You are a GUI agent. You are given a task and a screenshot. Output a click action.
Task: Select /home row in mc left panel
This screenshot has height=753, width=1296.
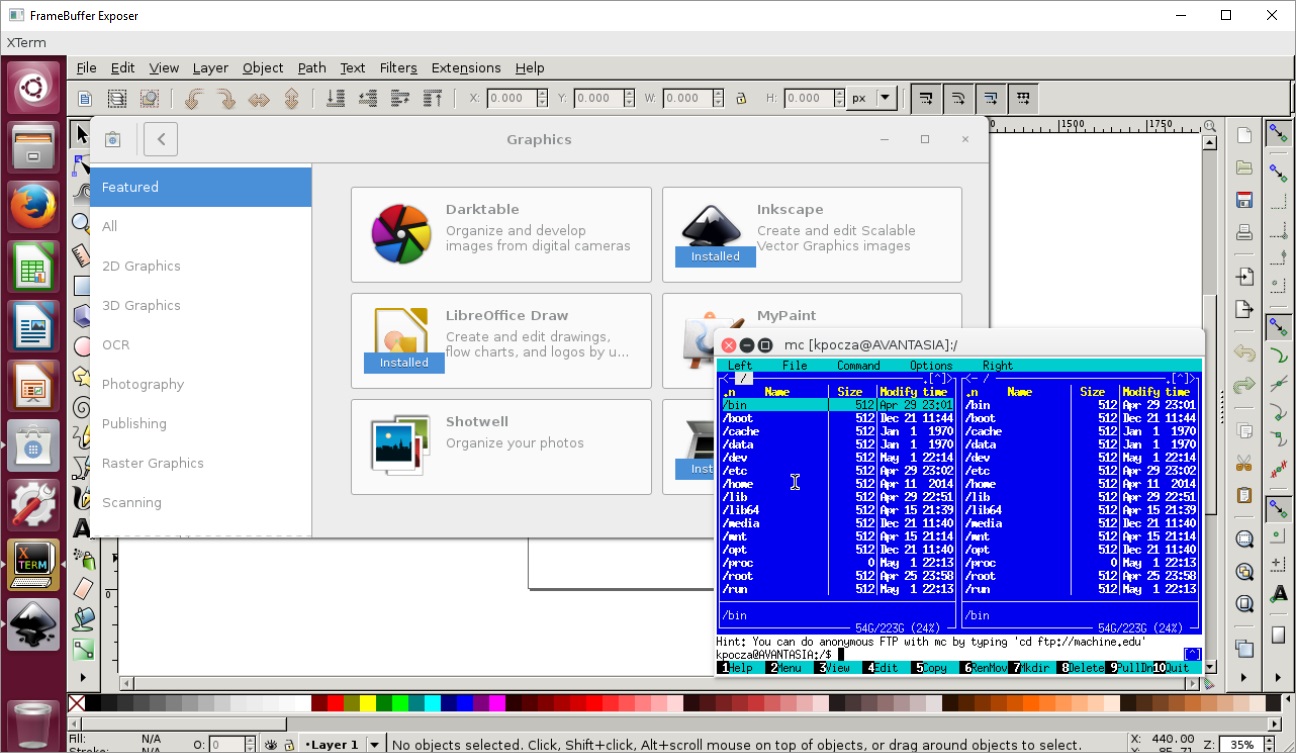[x=837, y=484]
